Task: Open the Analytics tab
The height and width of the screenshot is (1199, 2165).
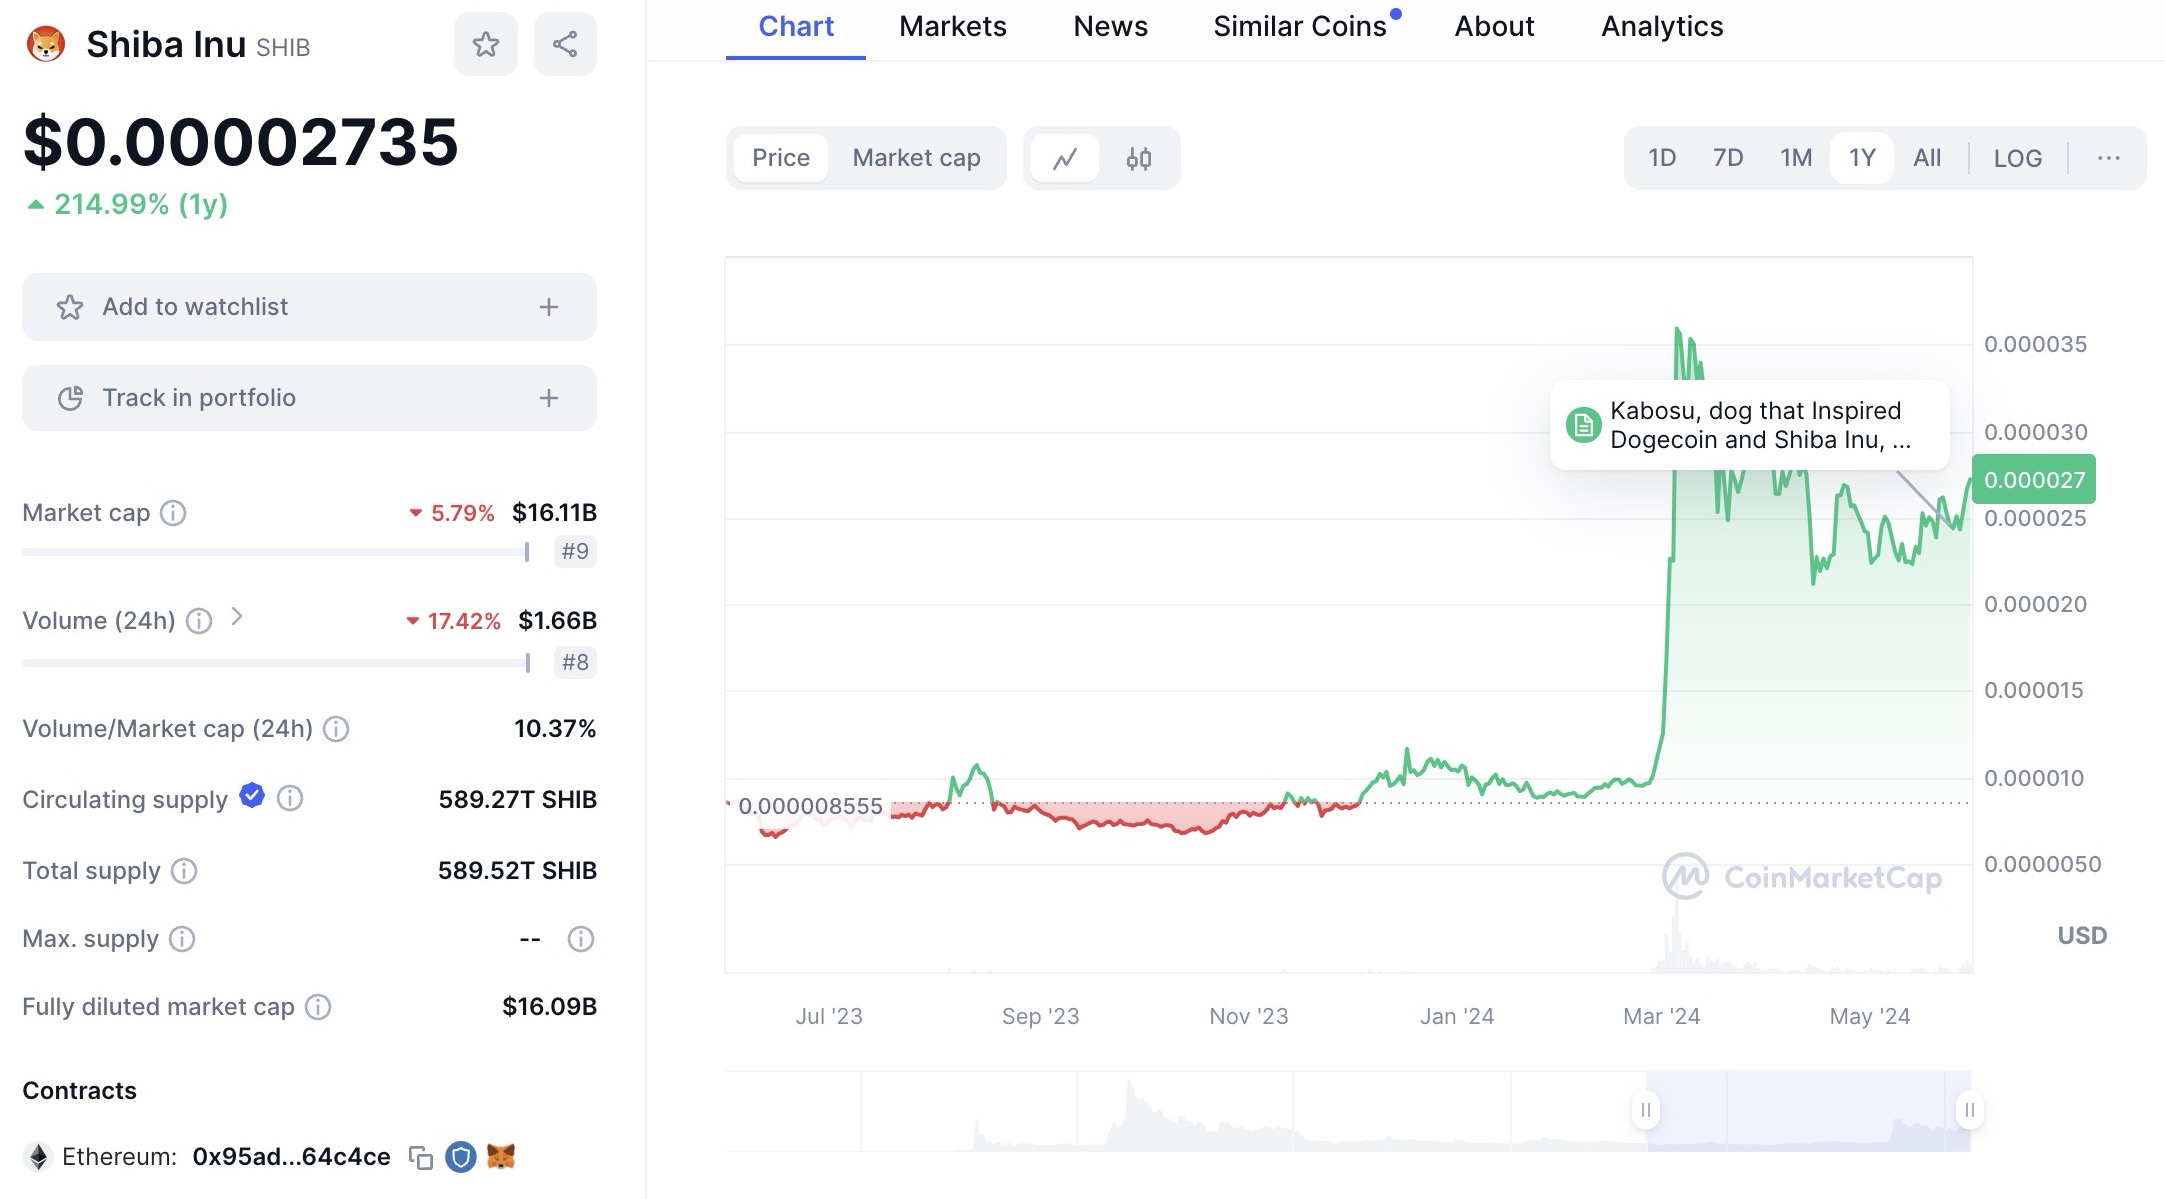Action: [1662, 27]
